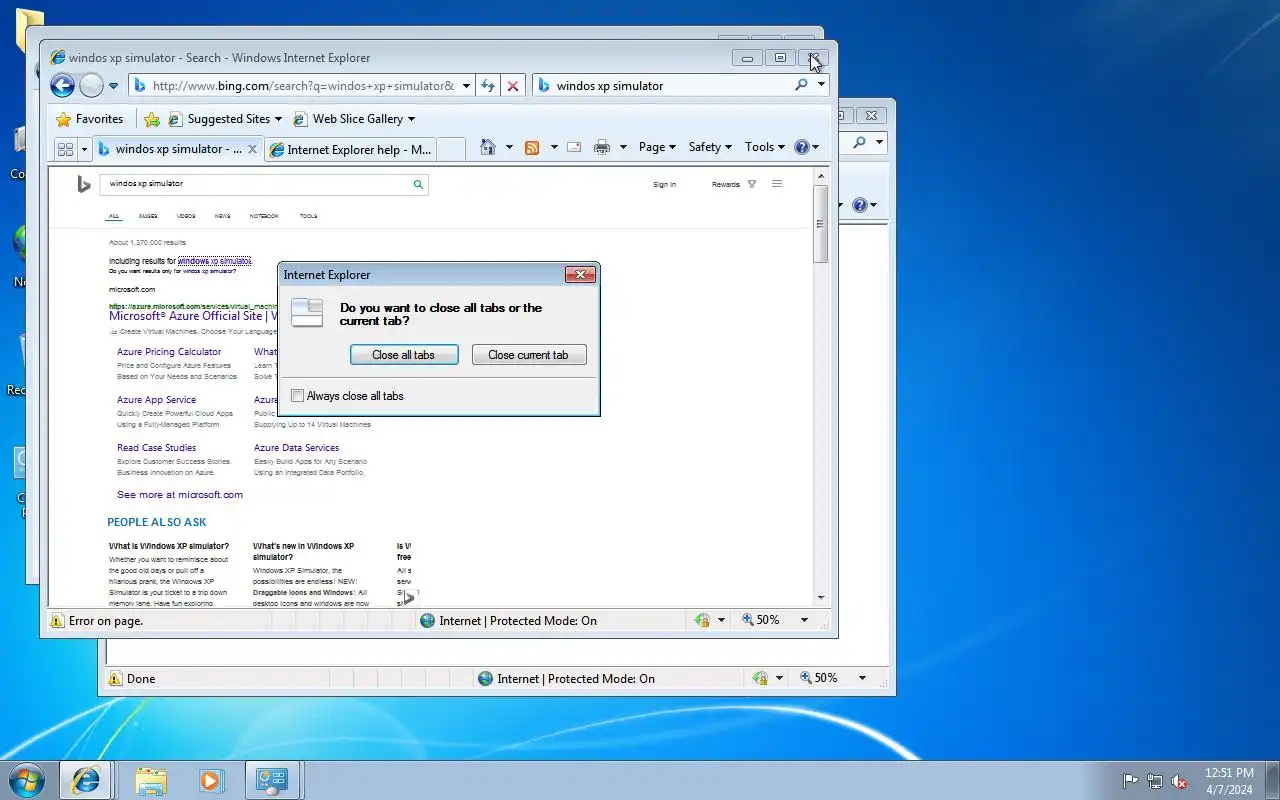Click the Home icon in the command bar
This screenshot has width=1280, height=800.
click(488, 147)
